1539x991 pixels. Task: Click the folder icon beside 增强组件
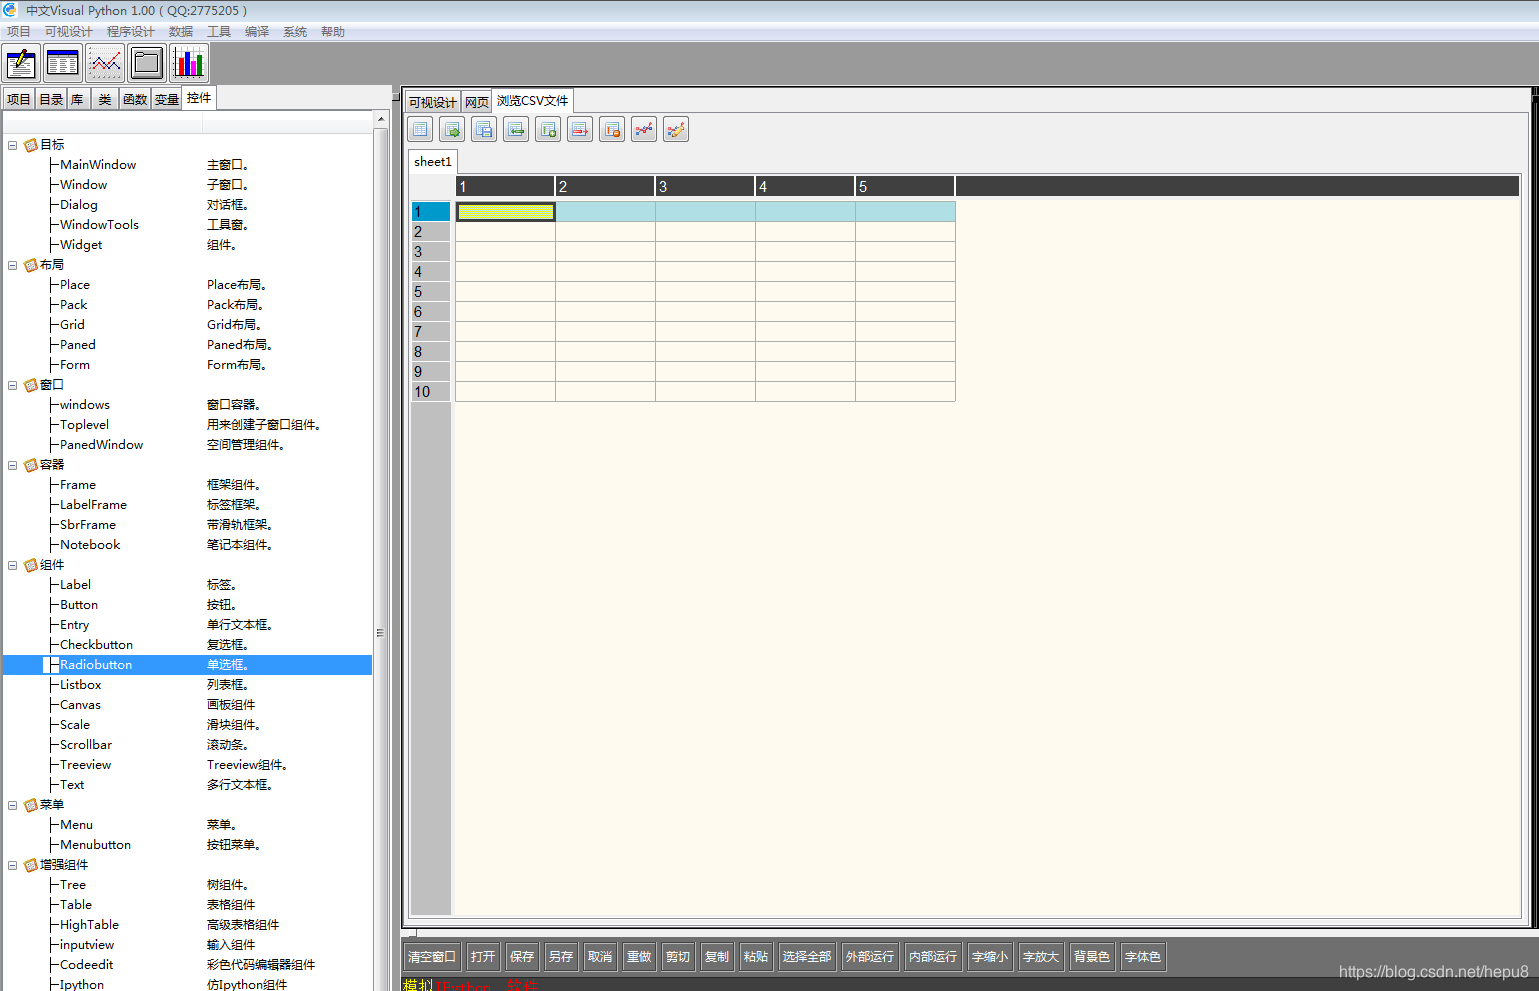tap(31, 865)
